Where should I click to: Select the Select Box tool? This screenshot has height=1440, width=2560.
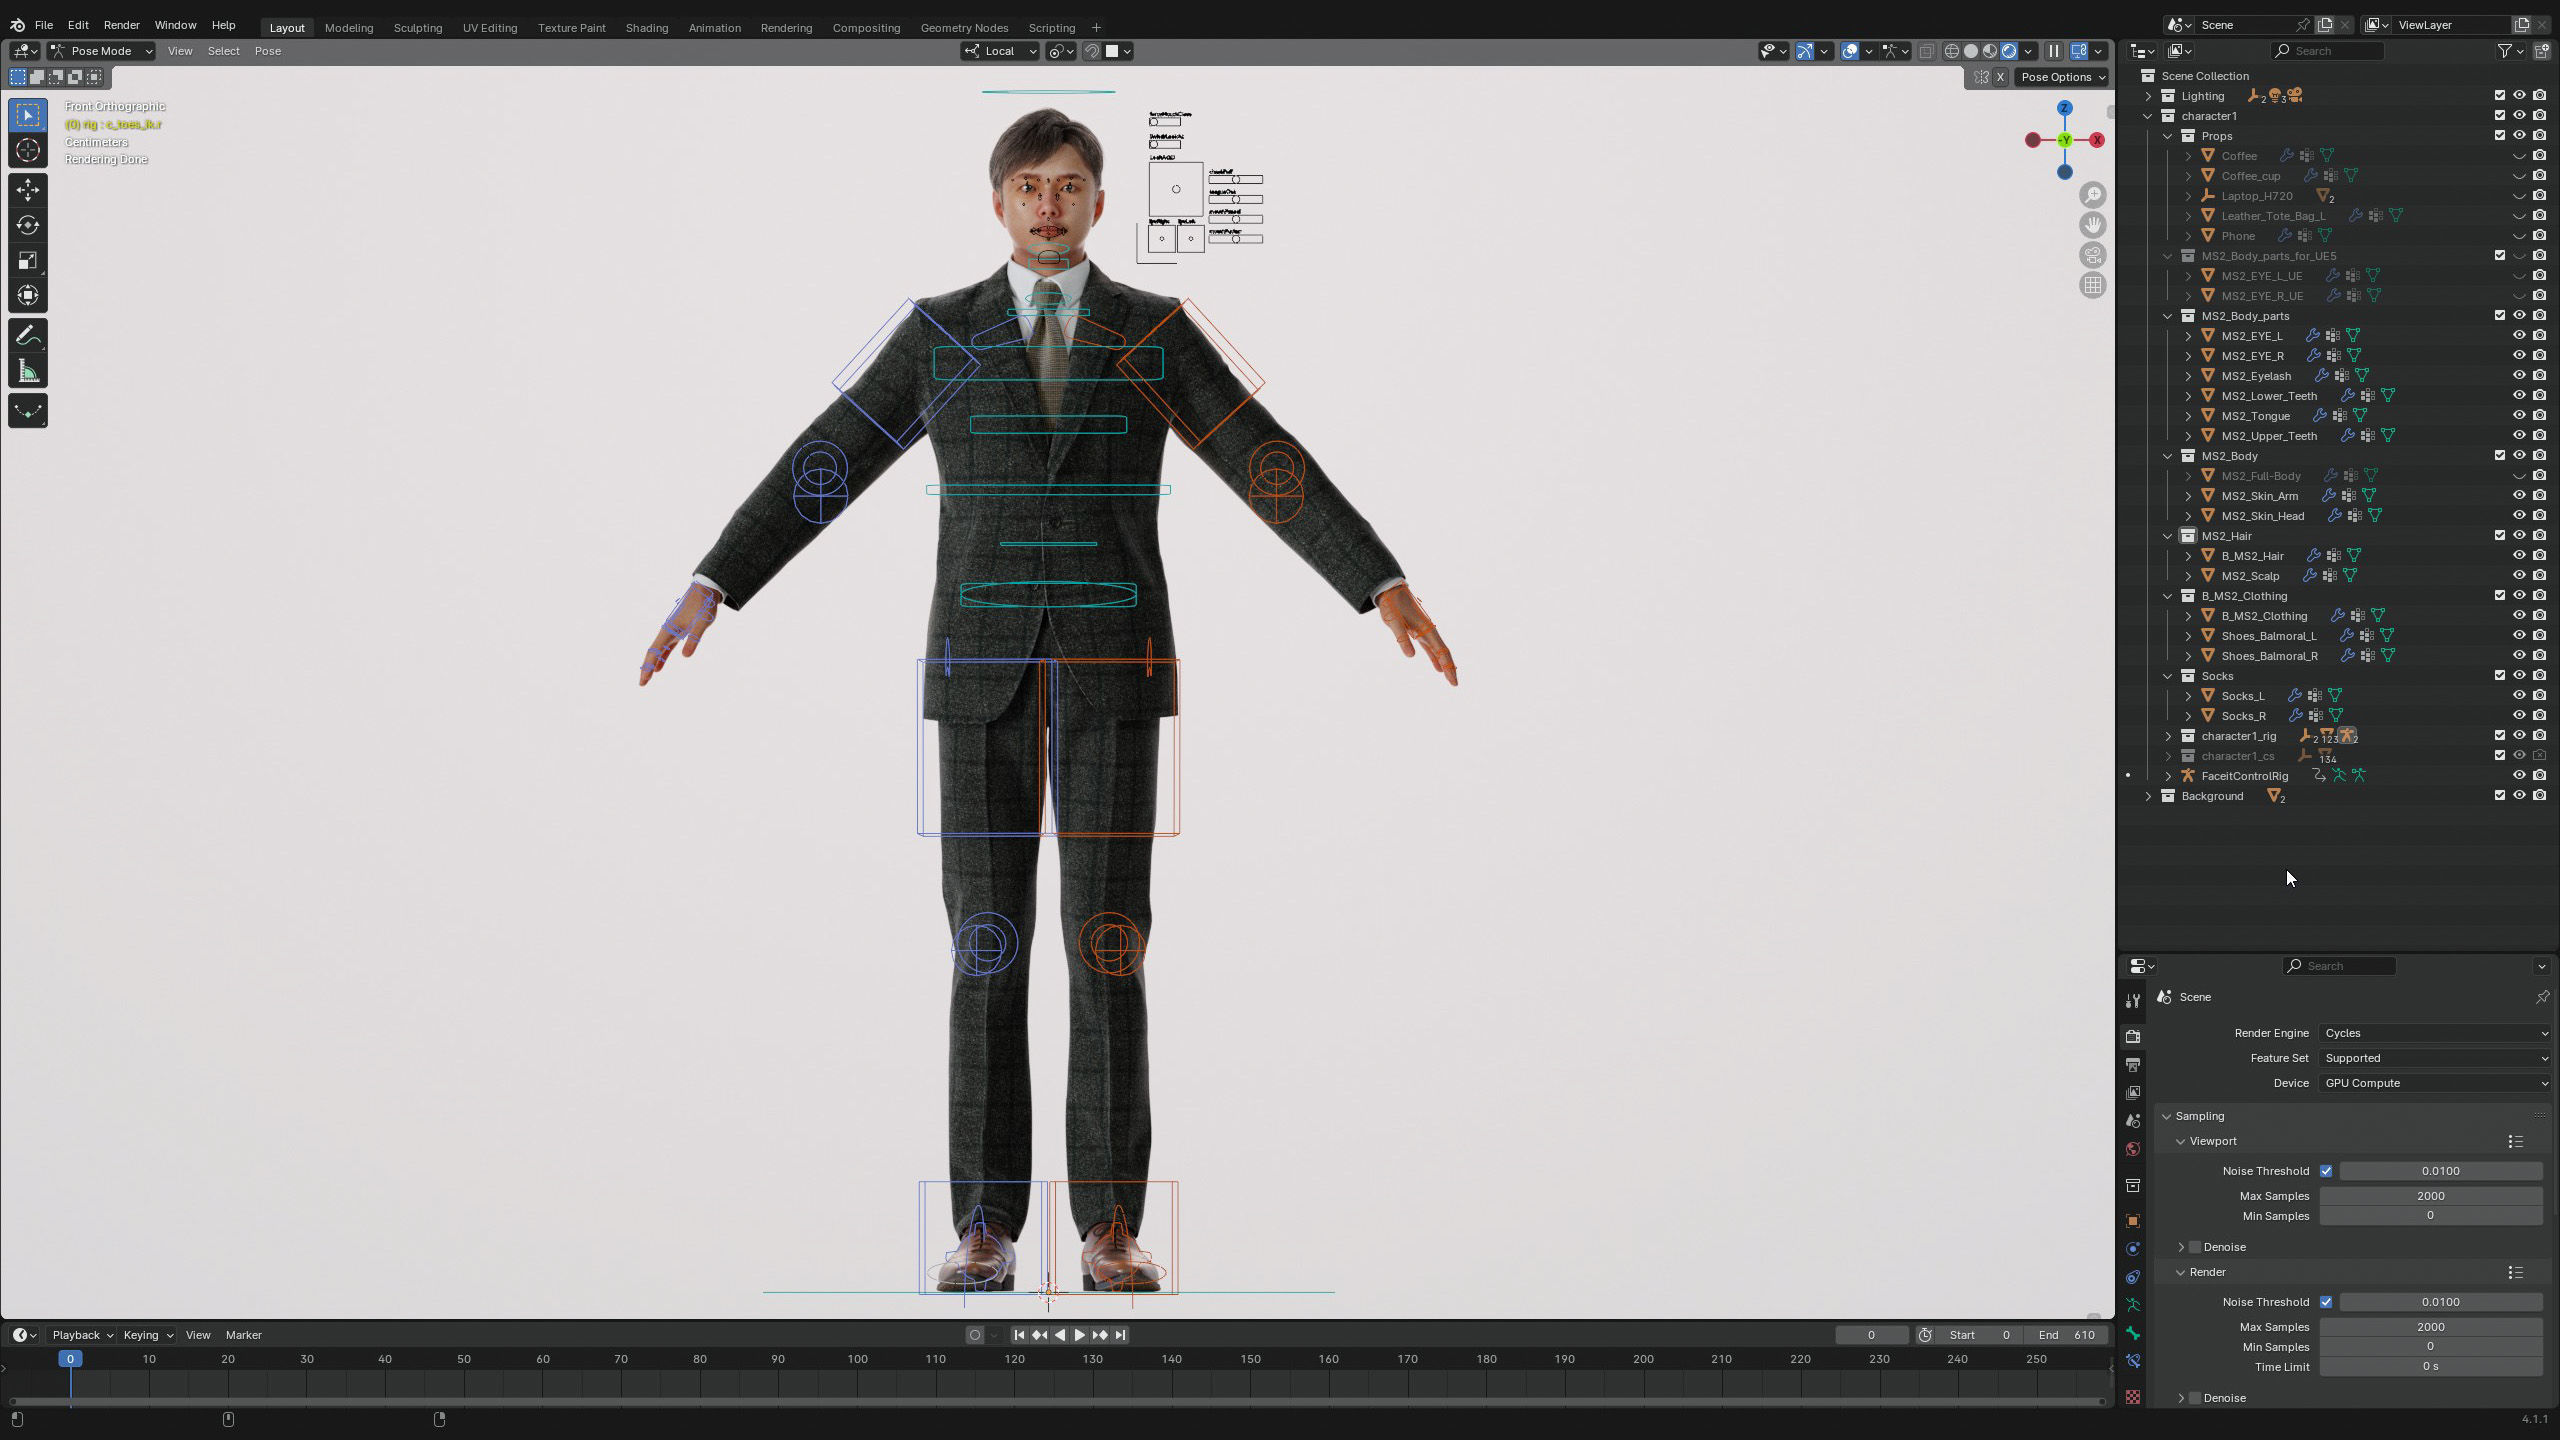[28, 115]
